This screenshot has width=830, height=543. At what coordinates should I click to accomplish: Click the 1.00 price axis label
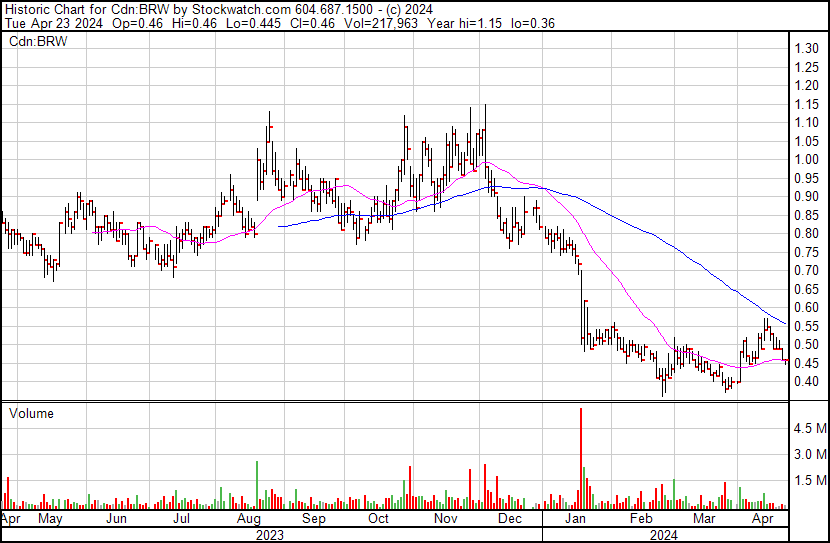807,159
